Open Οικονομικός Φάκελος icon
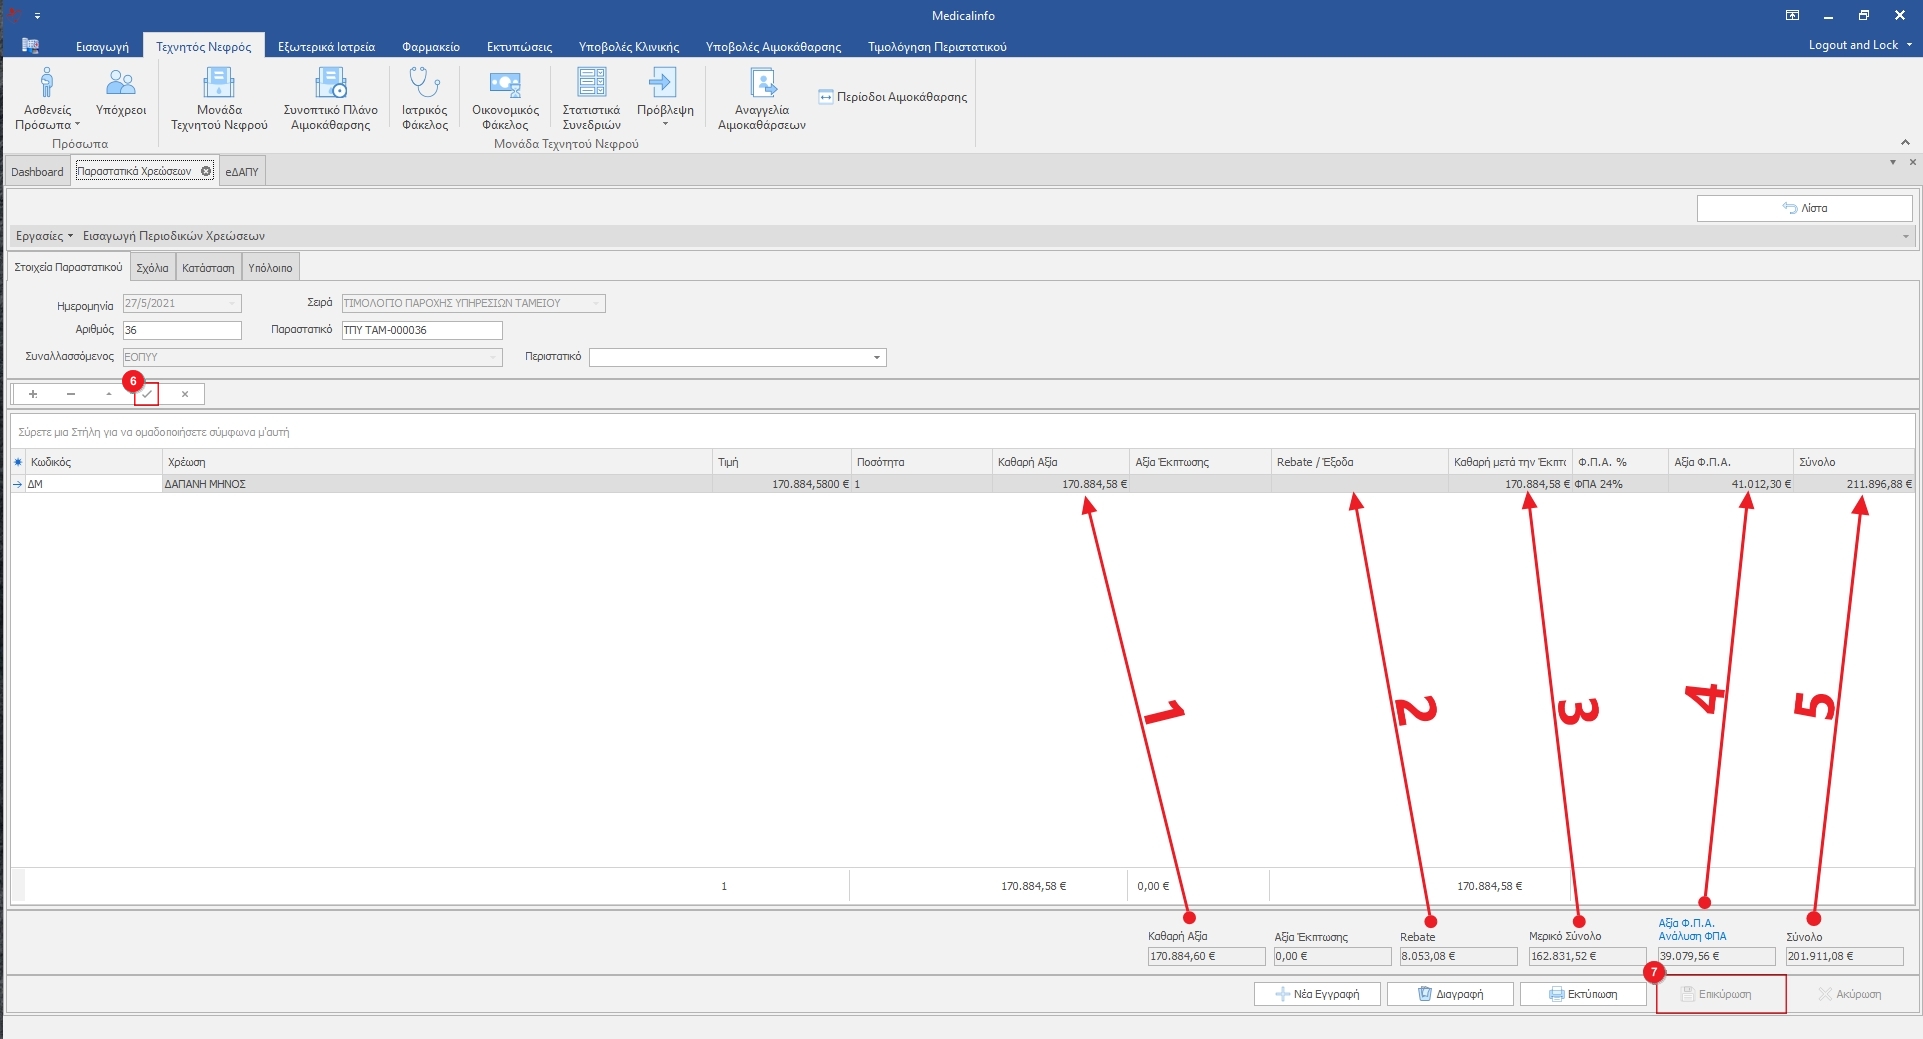This screenshot has height=1039, width=1923. 505,84
